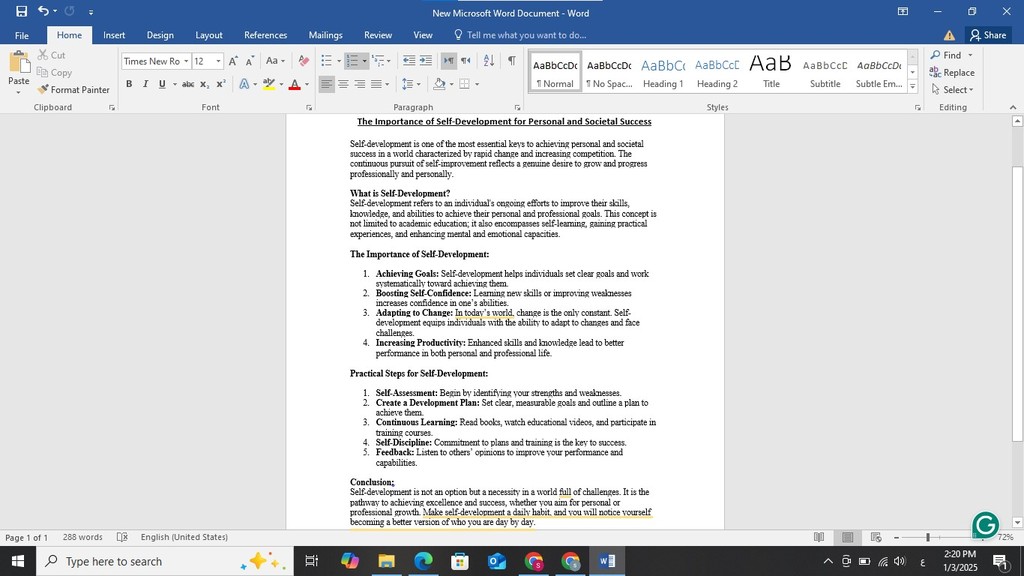
Task: Switch to the Layout tab
Action: 209,35
